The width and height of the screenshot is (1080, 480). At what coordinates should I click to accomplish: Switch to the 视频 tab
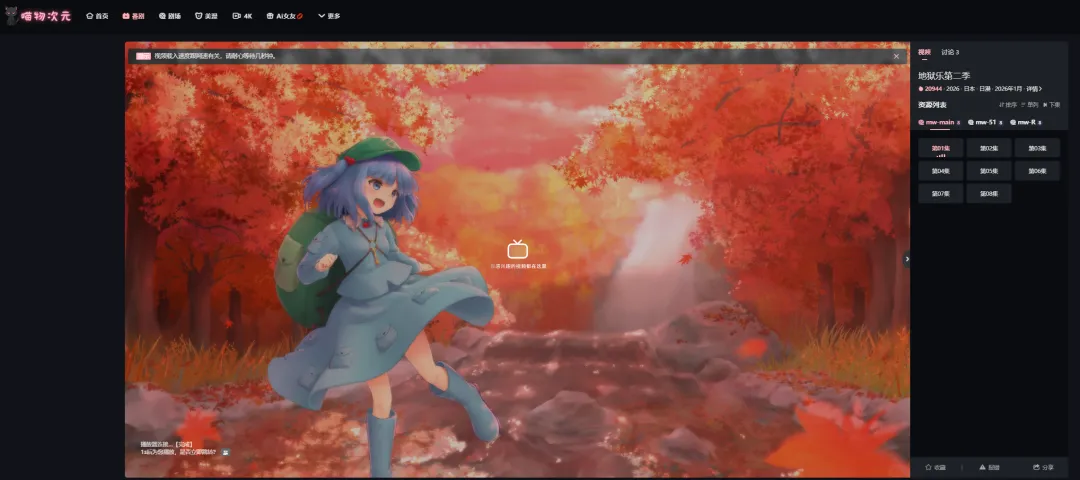coord(924,52)
